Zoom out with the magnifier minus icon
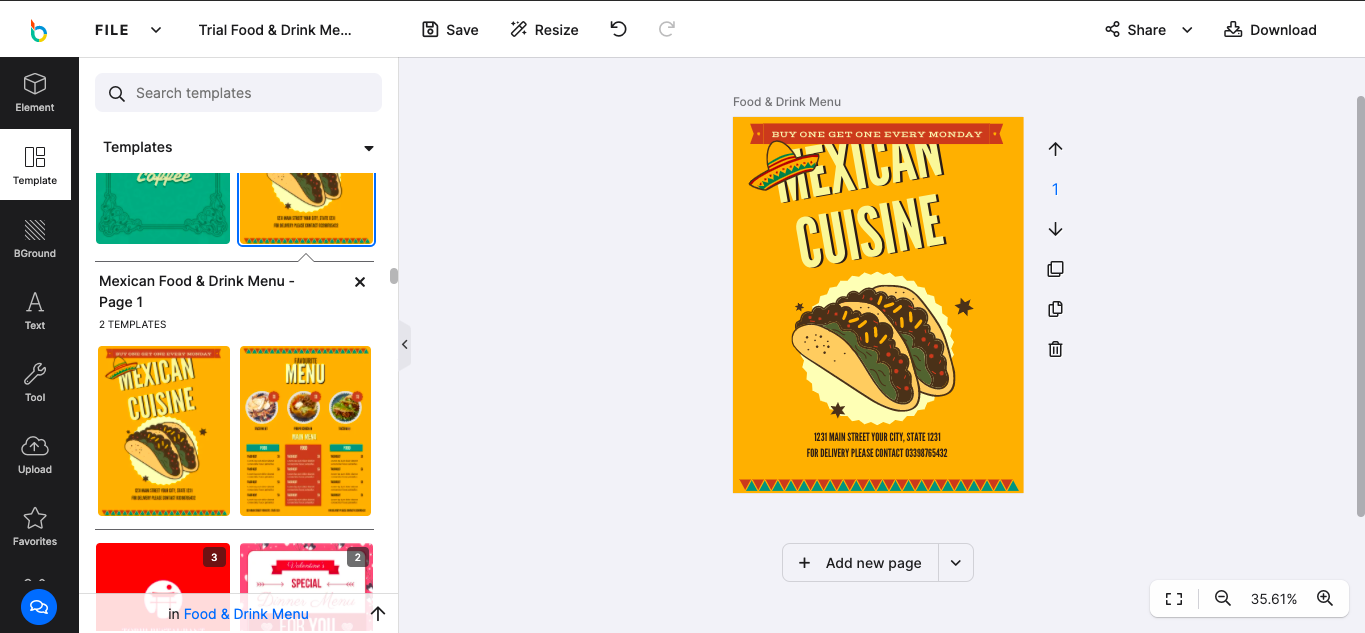The image size is (1365, 633). [1222, 598]
